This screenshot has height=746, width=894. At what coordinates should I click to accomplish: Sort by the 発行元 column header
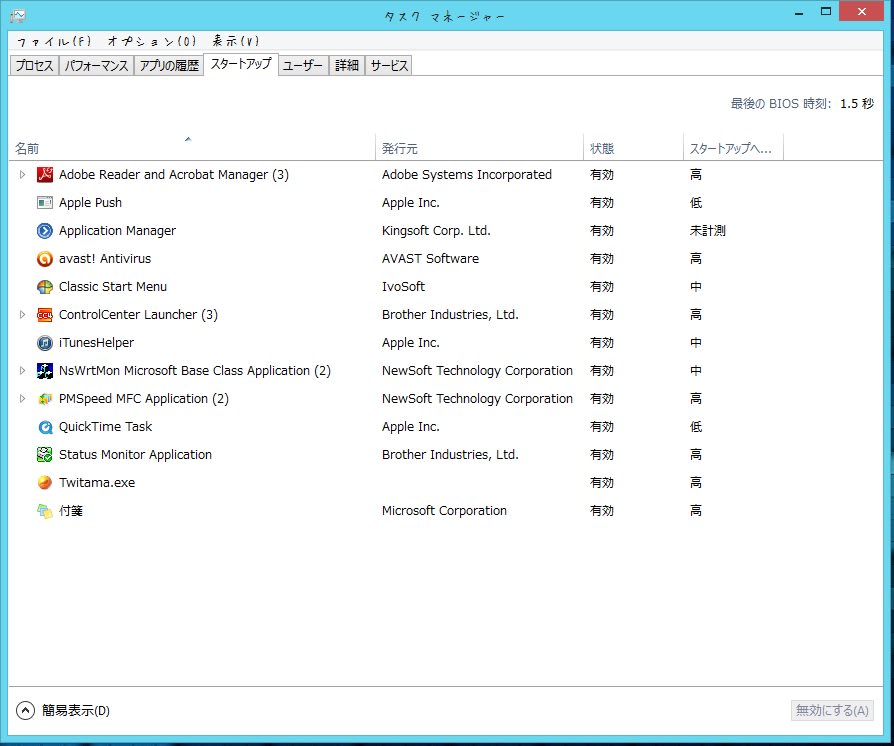click(x=479, y=147)
